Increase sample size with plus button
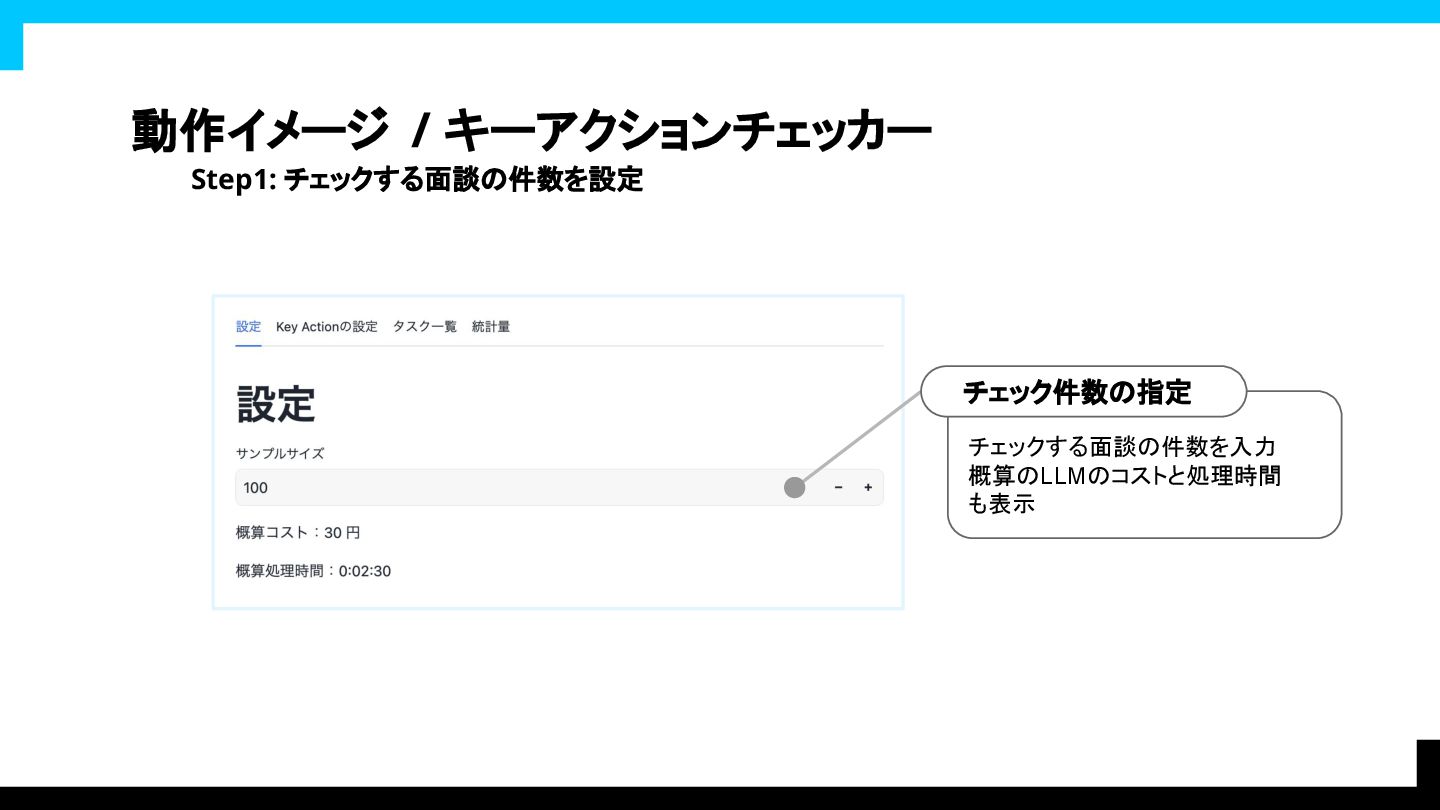Image resolution: width=1440 pixels, height=810 pixels. (x=868, y=488)
